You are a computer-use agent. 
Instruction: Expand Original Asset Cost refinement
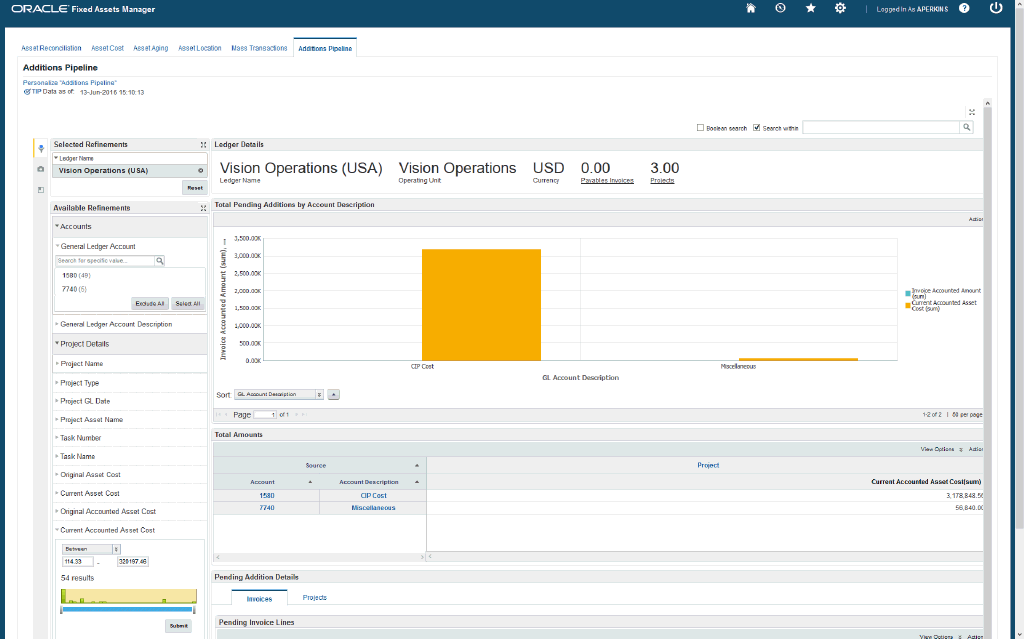coord(57,475)
